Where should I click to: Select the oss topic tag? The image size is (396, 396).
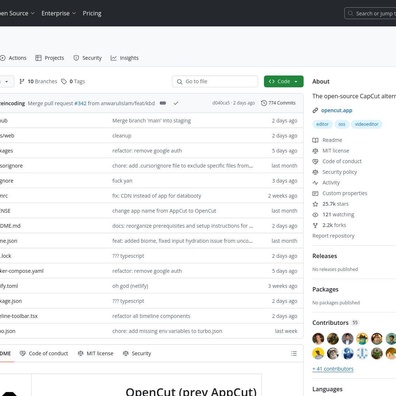pyautogui.click(x=342, y=124)
